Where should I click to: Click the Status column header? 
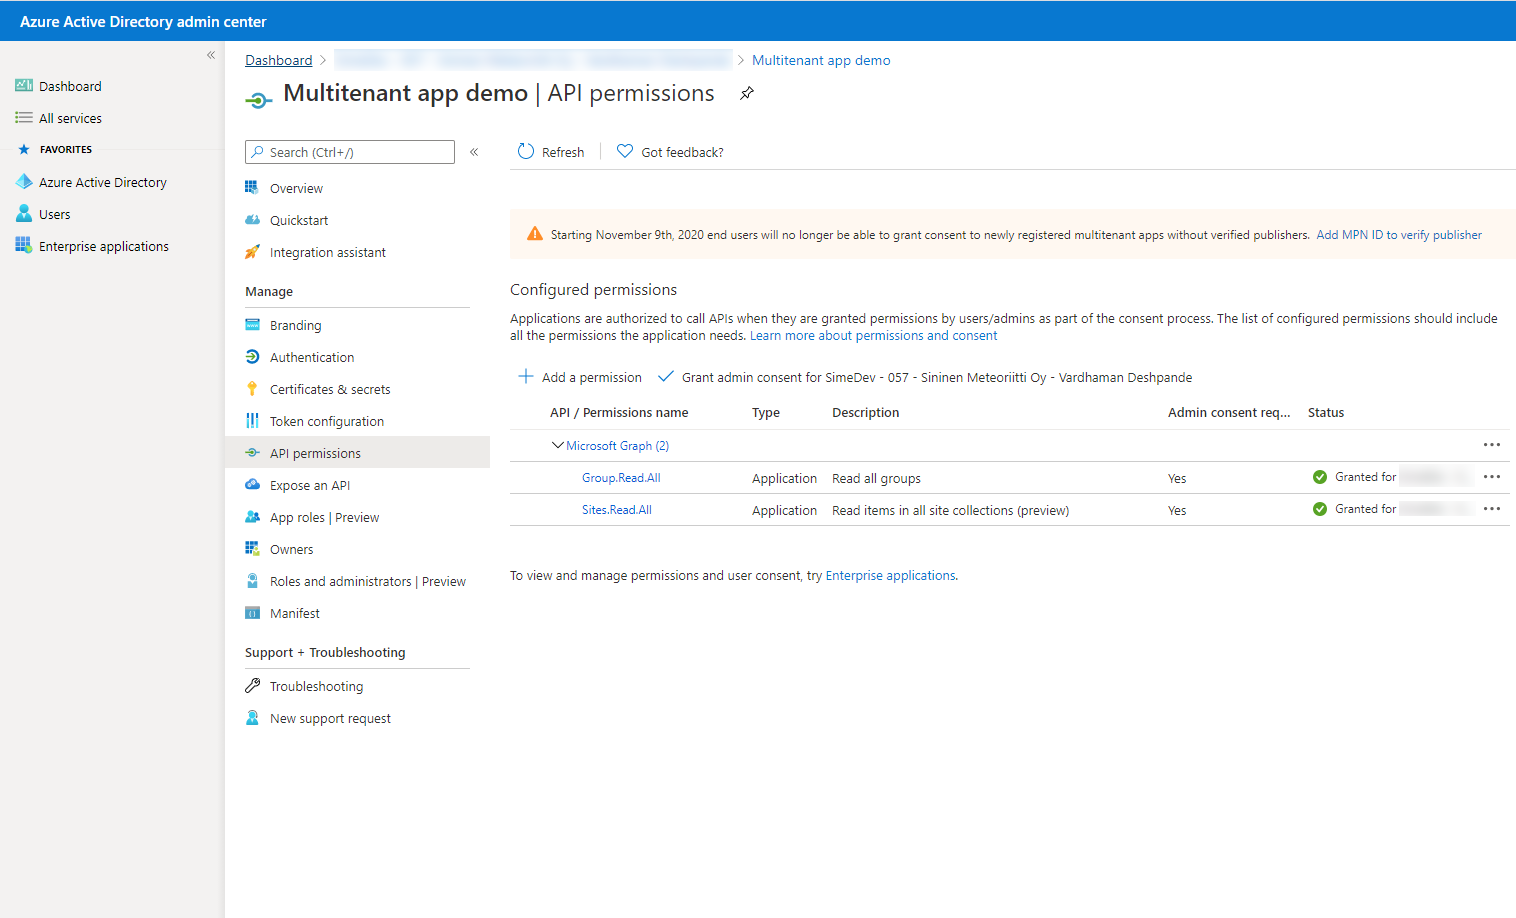1326,412
